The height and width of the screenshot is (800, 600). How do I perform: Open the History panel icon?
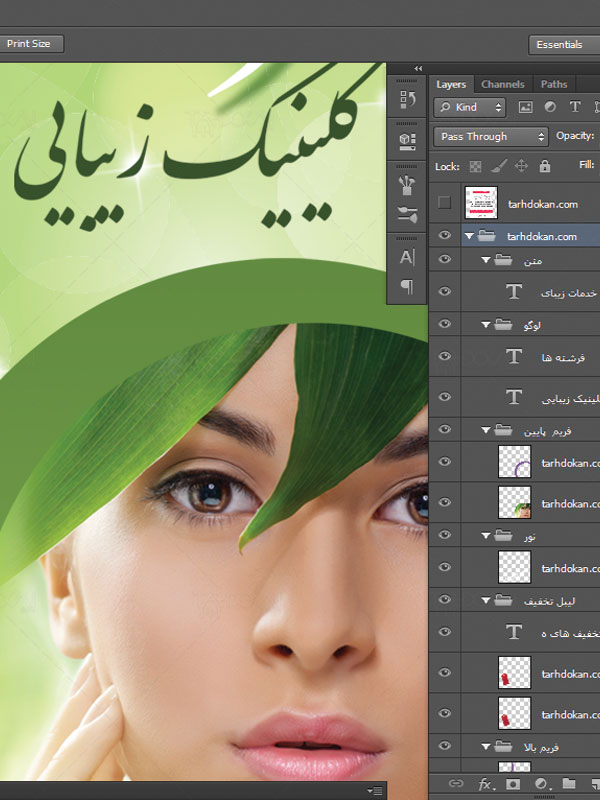[407, 99]
